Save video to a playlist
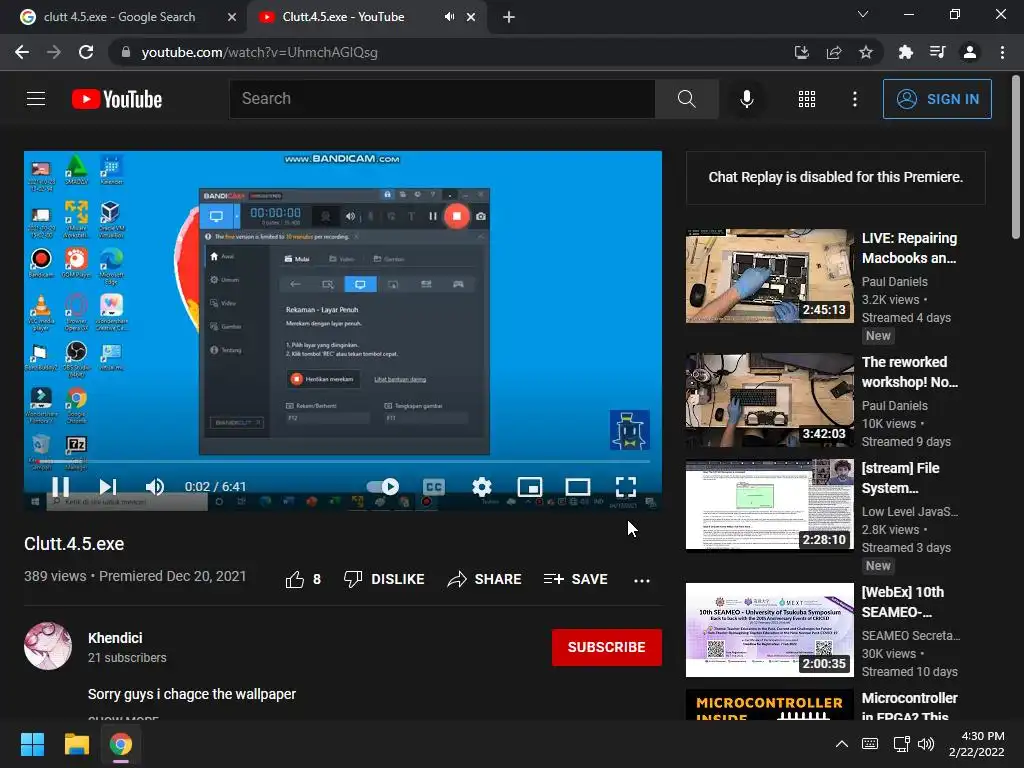Screen dimensions: 1024x768 [575, 579]
